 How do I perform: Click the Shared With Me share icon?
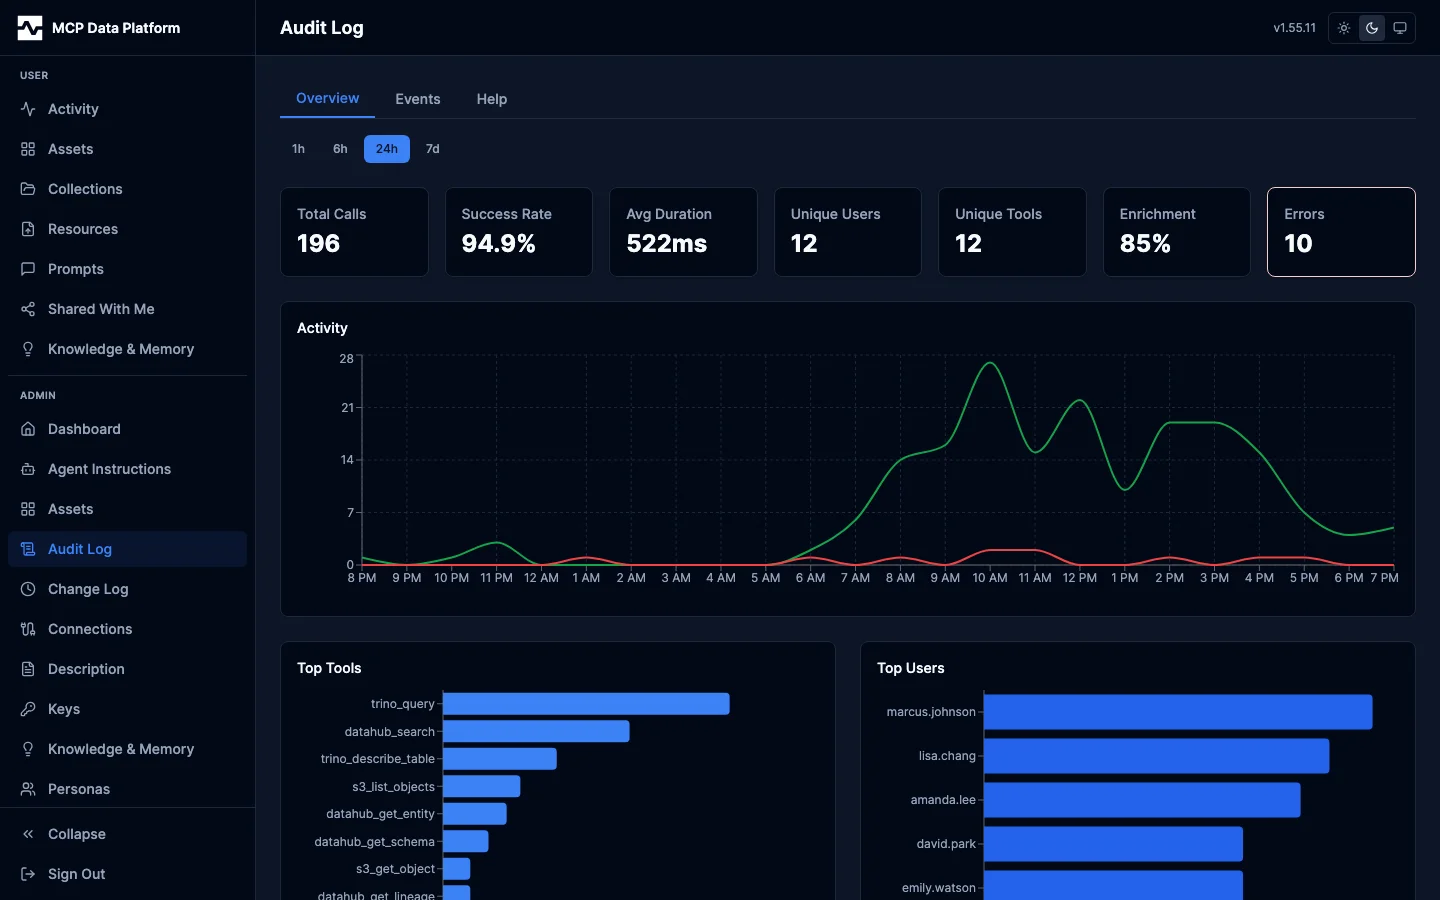(x=28, y=309)
